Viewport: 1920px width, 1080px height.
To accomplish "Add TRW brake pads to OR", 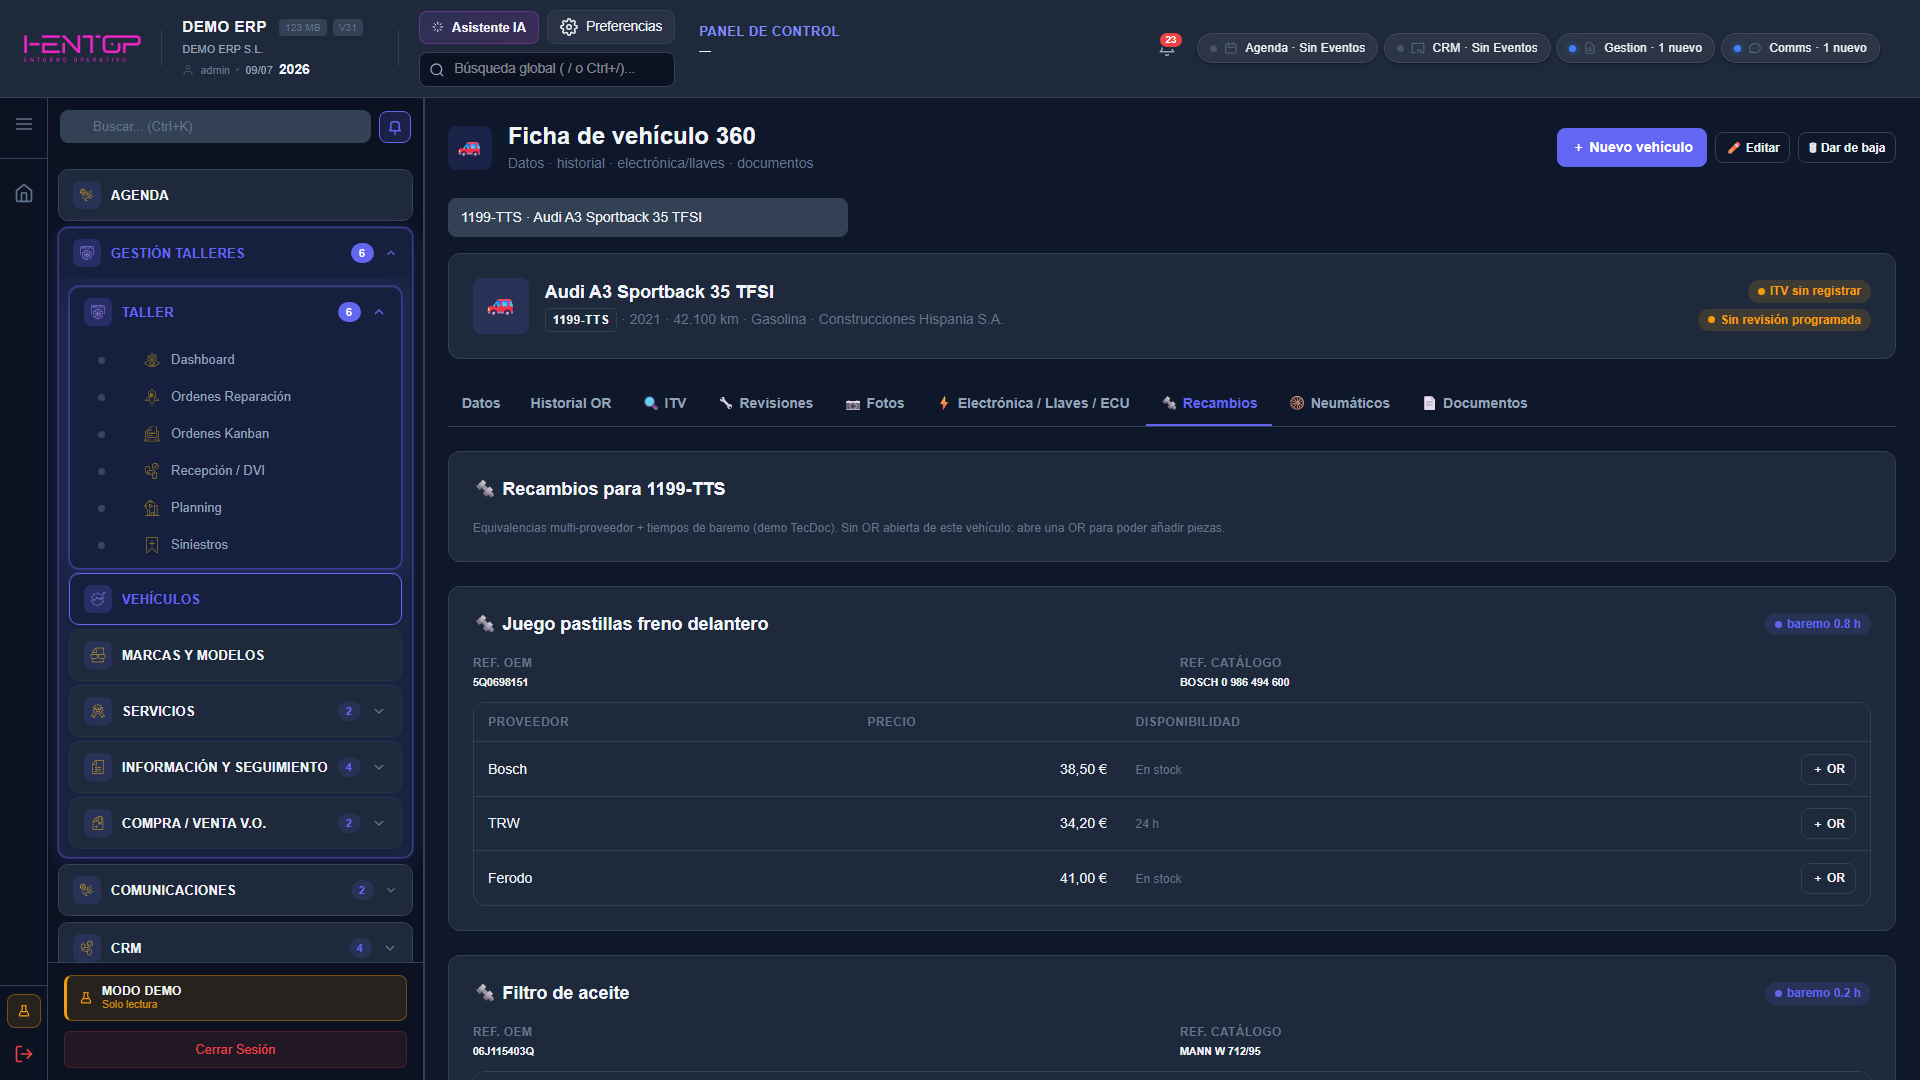I will coord(1829,824).
